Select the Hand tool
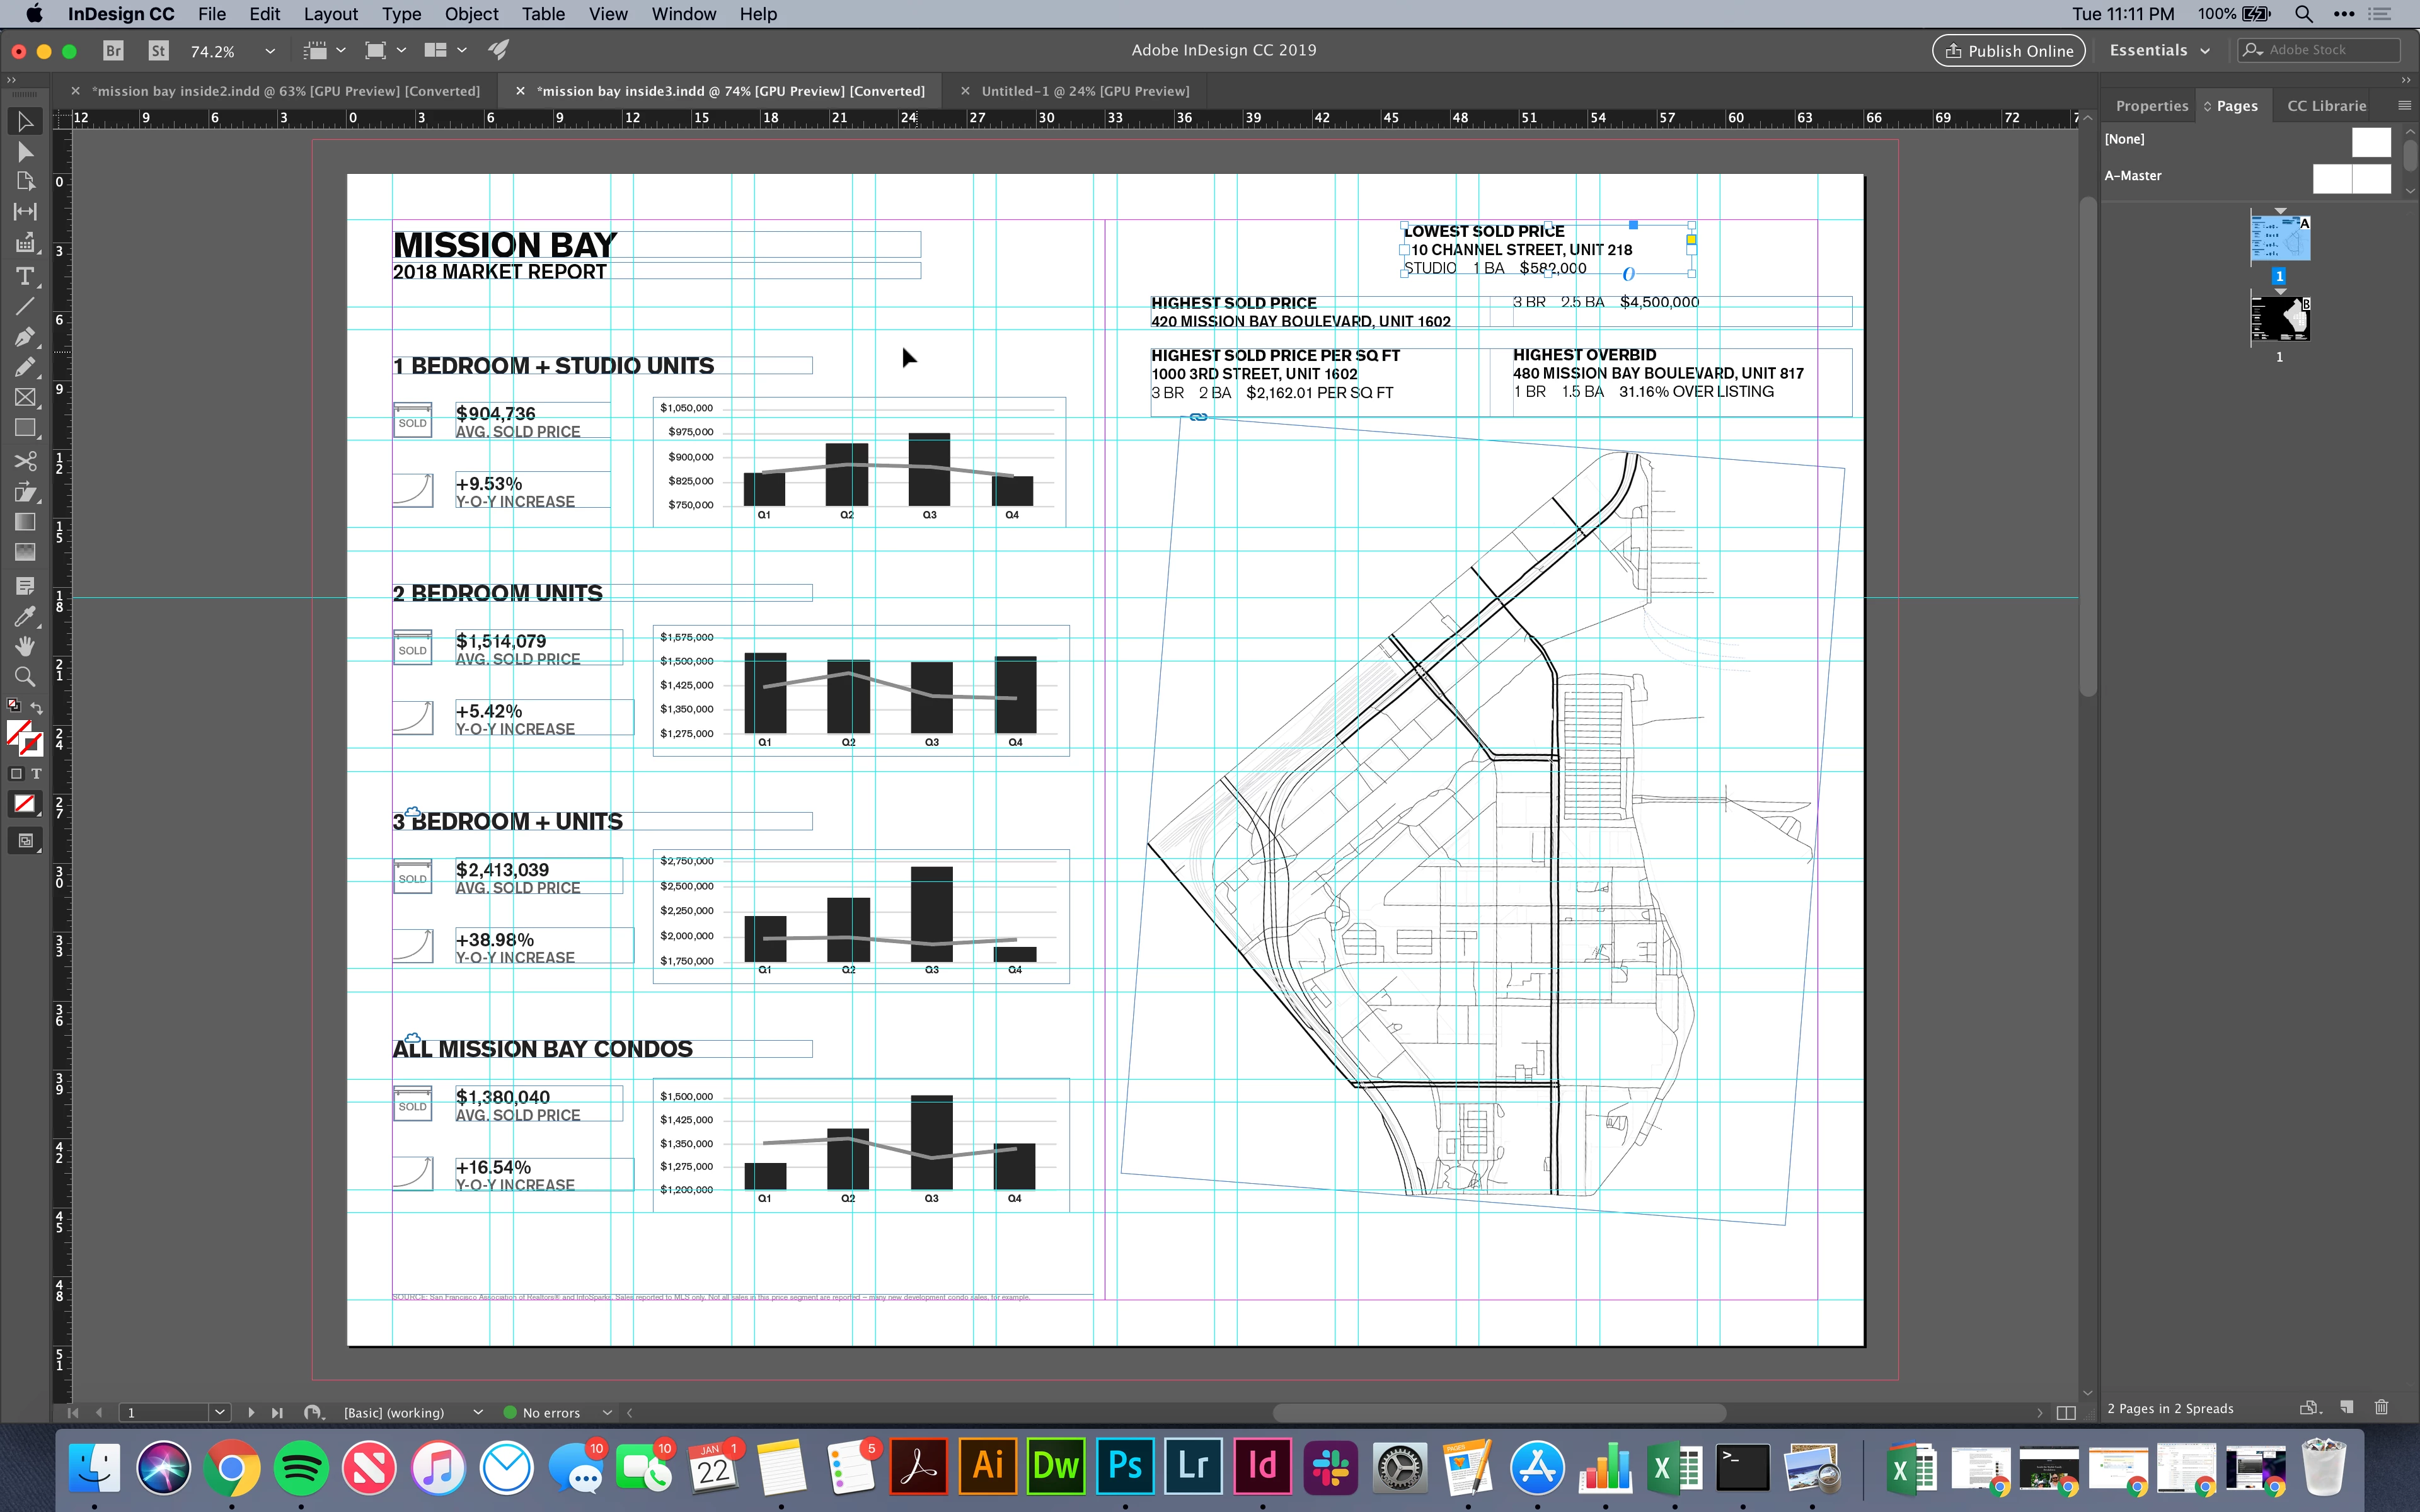2420x1512 pixels. coord(25,646)
